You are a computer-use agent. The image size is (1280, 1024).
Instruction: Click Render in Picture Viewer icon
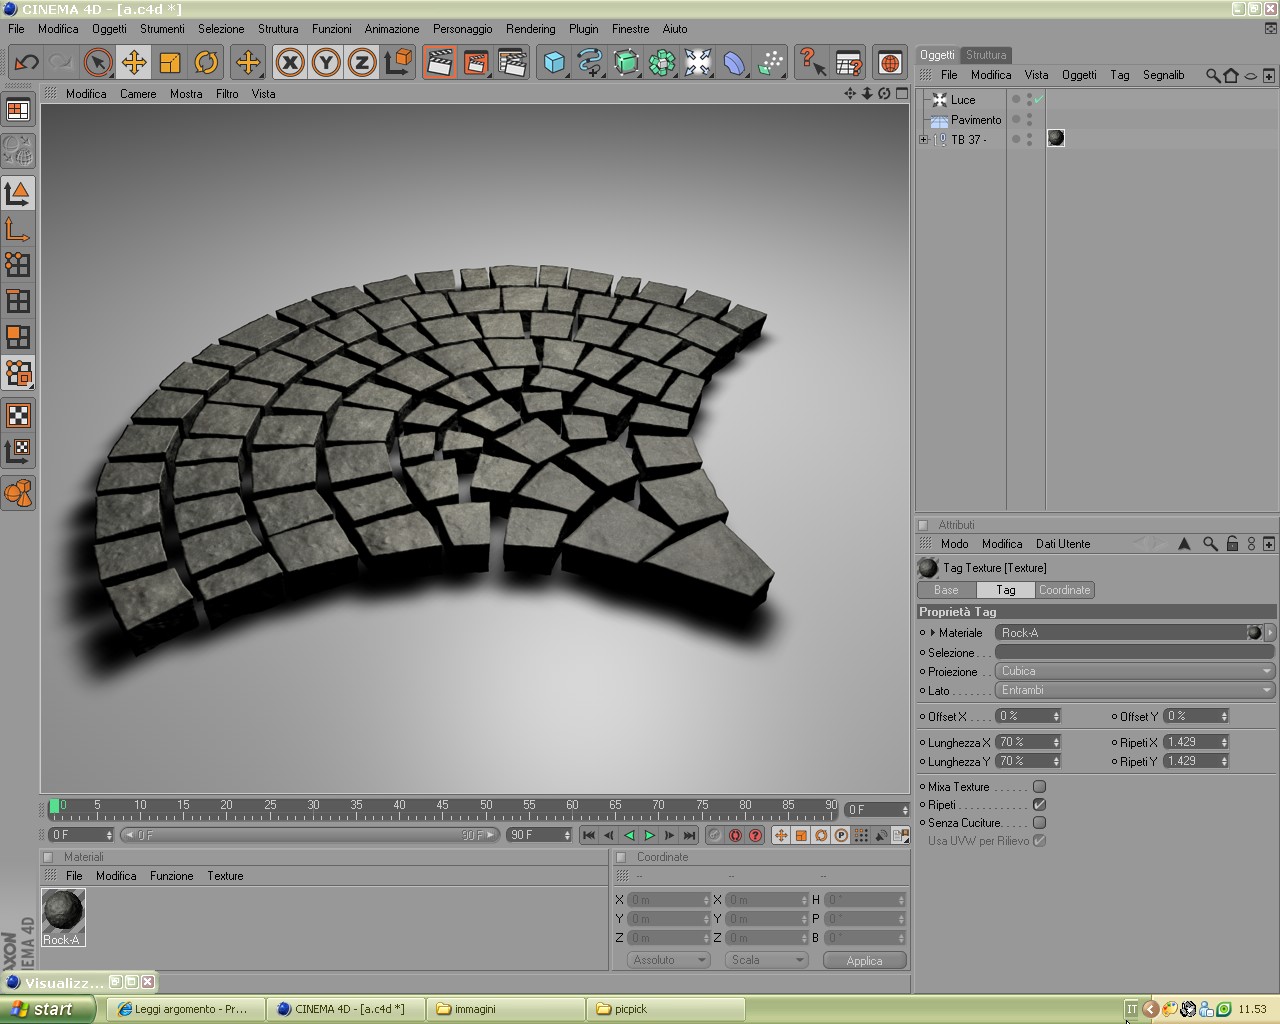(x=475, y=63)
